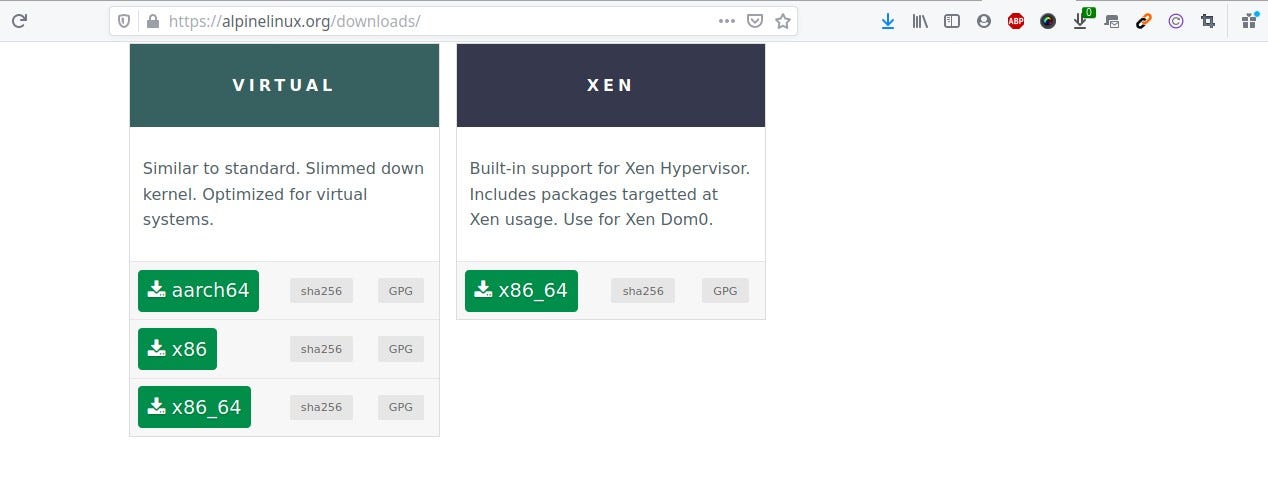Viewport: 1268px width, 479px height.
Task: Download Virtual x86 image
Action: pyautogui.click(x=177, y=349)
